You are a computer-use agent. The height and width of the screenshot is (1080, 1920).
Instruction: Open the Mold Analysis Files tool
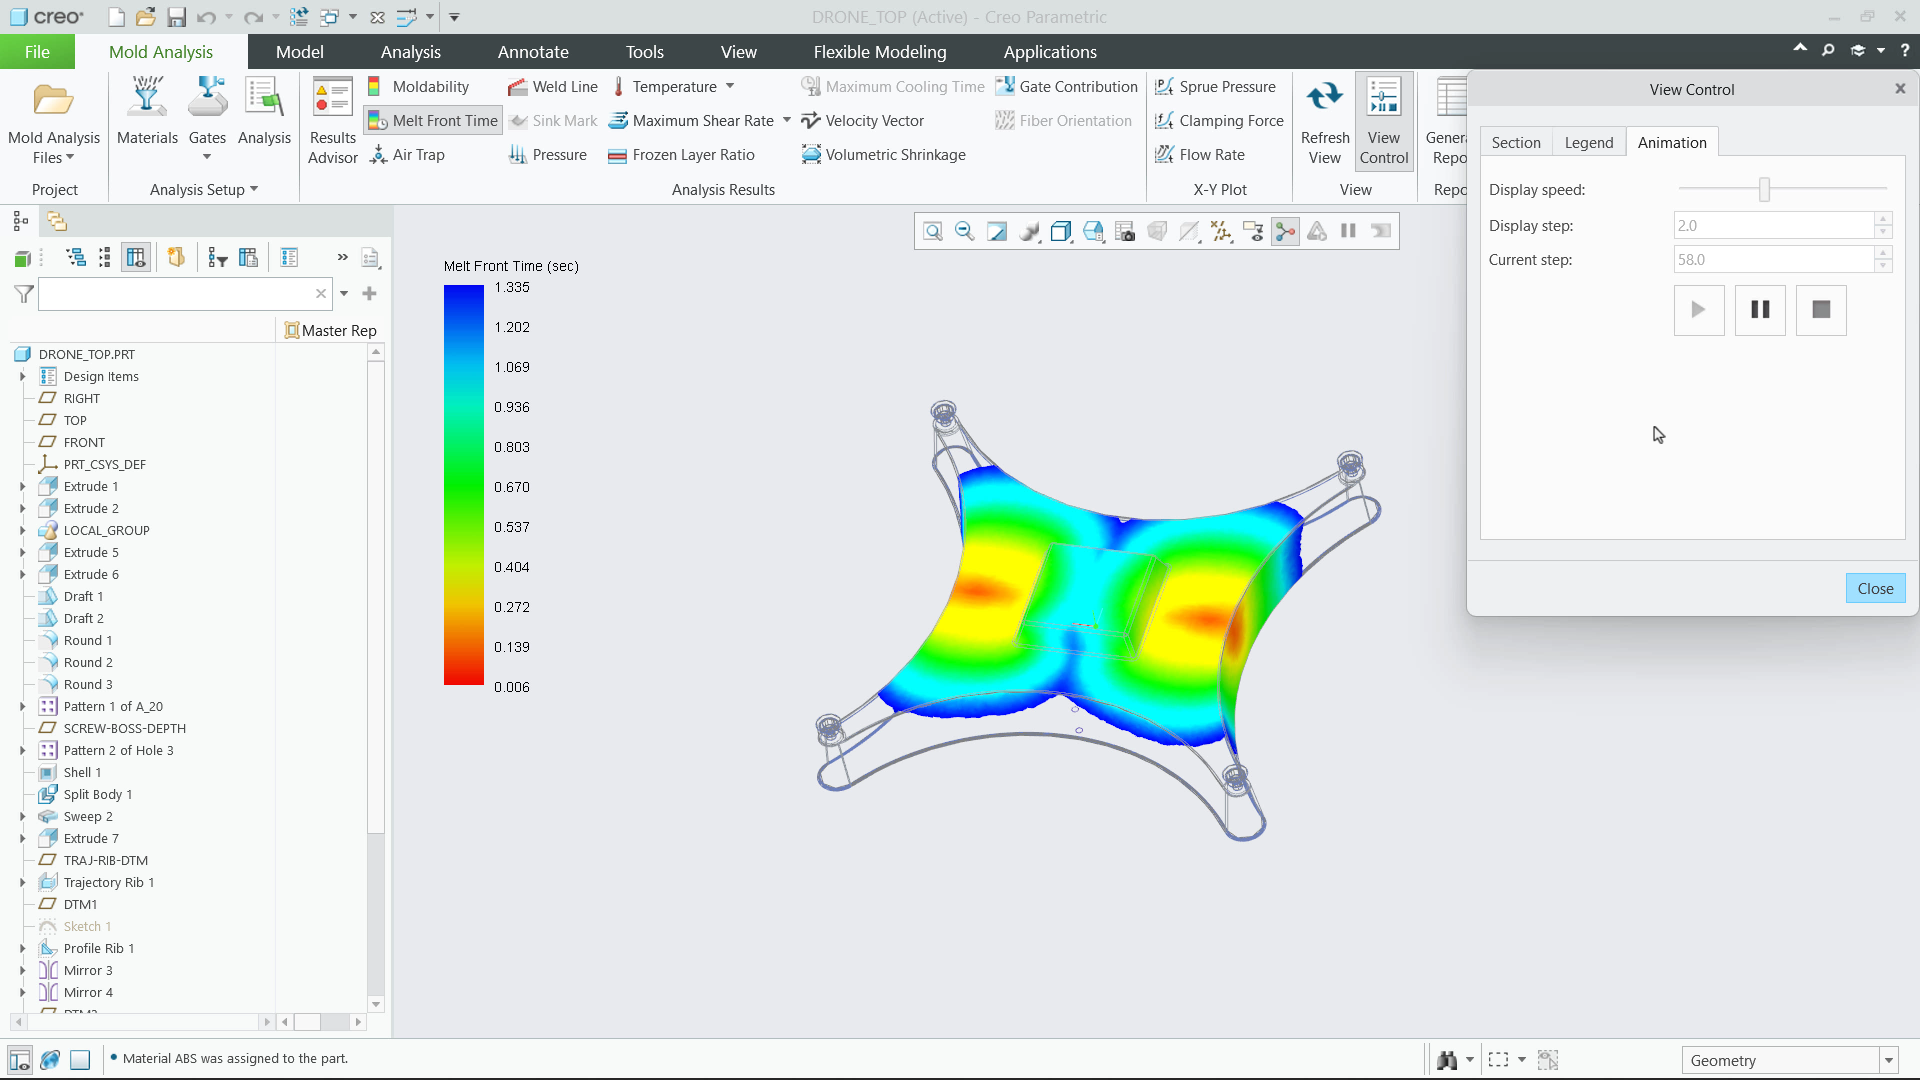tap(53, 122)
